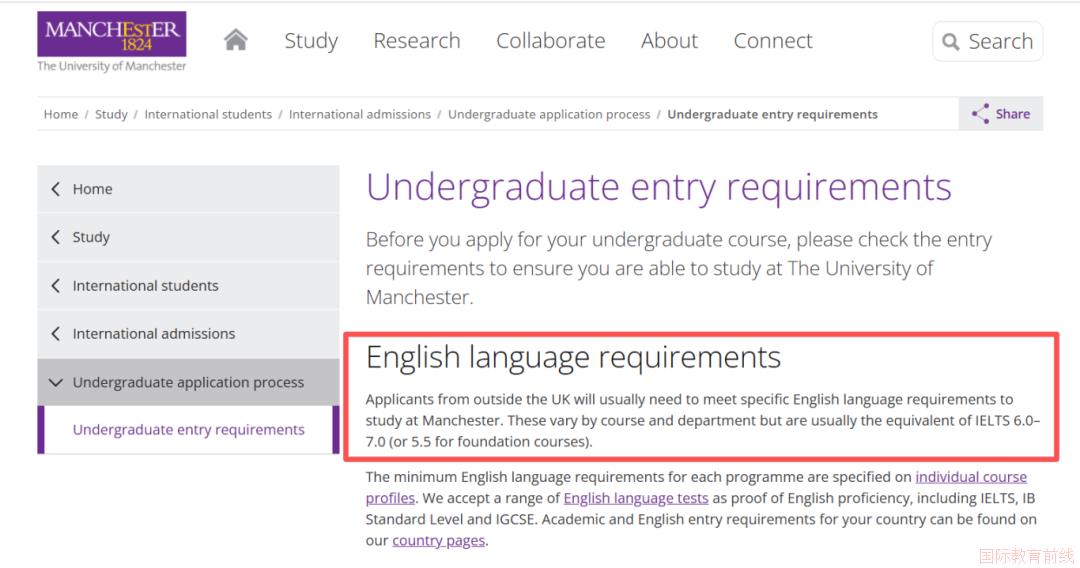The width and height of the screenshot is (1080, 568).
Task: Click chevron beside International admissions
Action: coord(55,334)
